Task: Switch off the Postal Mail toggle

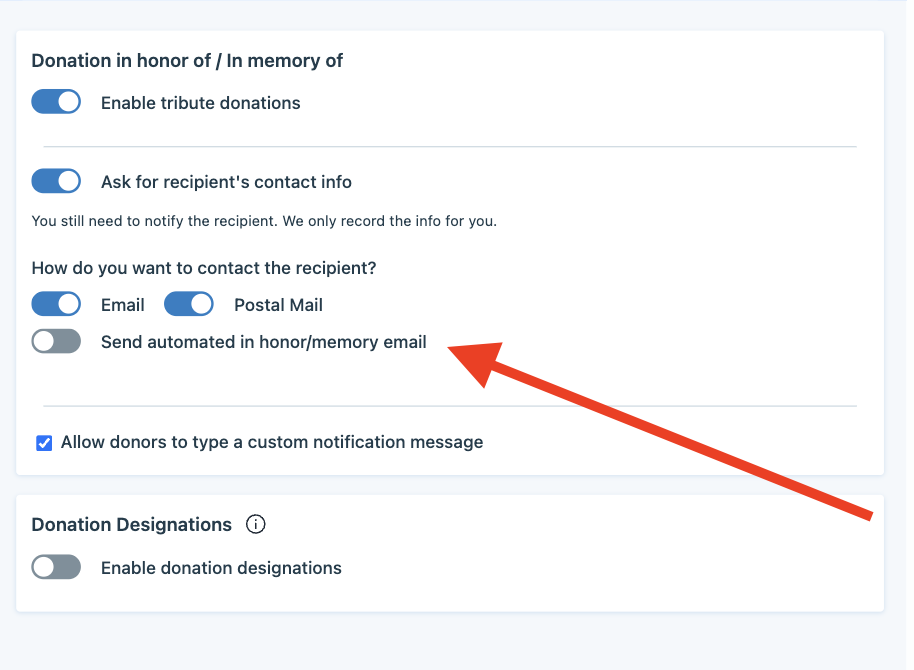Action: (x=189, y=304)
